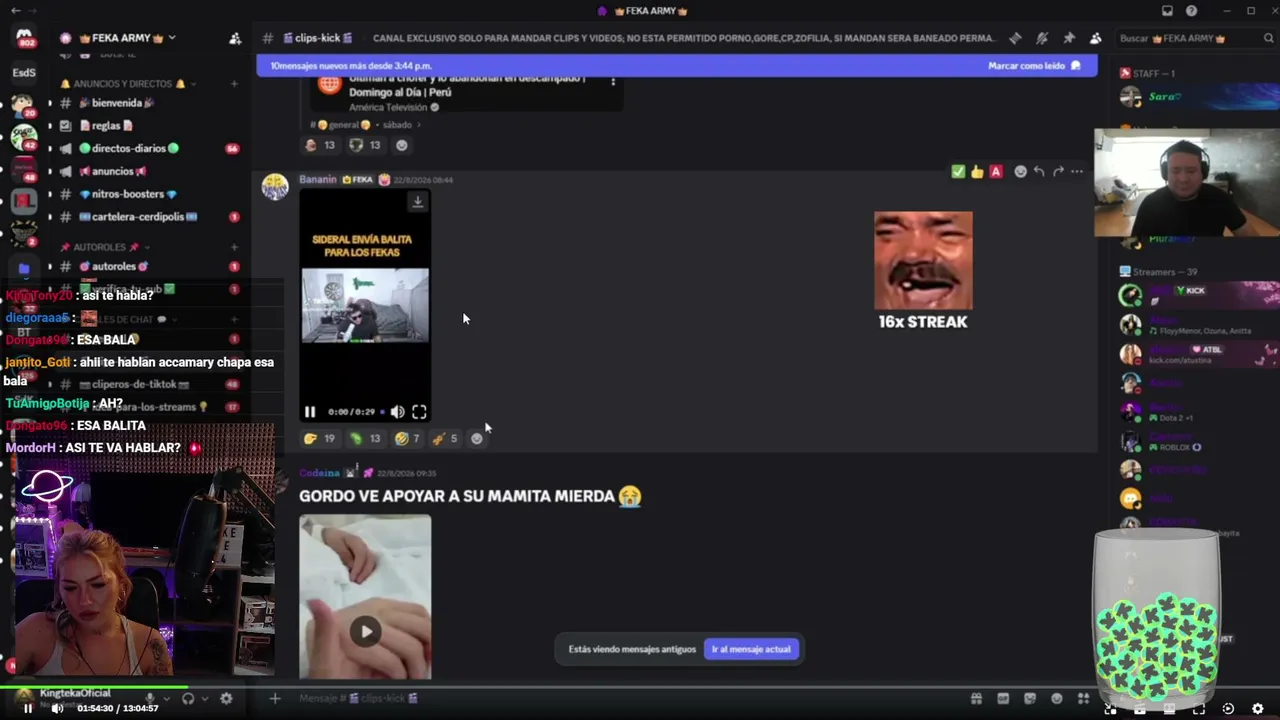This screenshot has height=720, width=1280.
Task: Pause the Bananin video clip
Action: point(310,412)
